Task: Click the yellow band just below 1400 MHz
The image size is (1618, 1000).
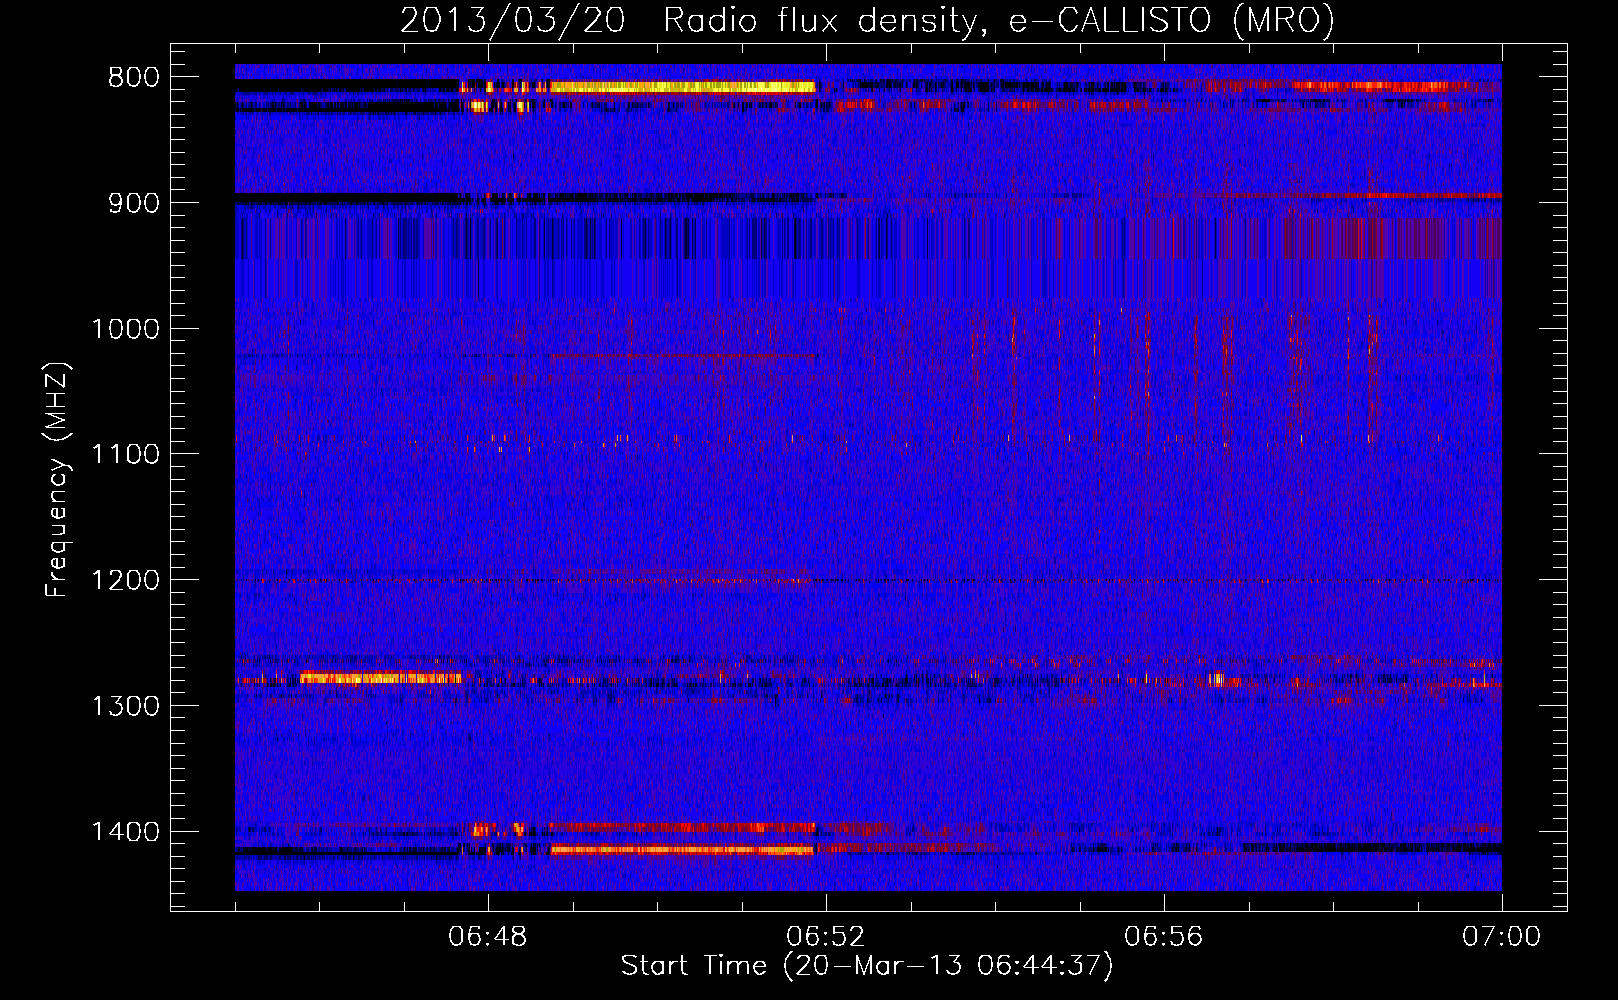Action: (682, 850)
